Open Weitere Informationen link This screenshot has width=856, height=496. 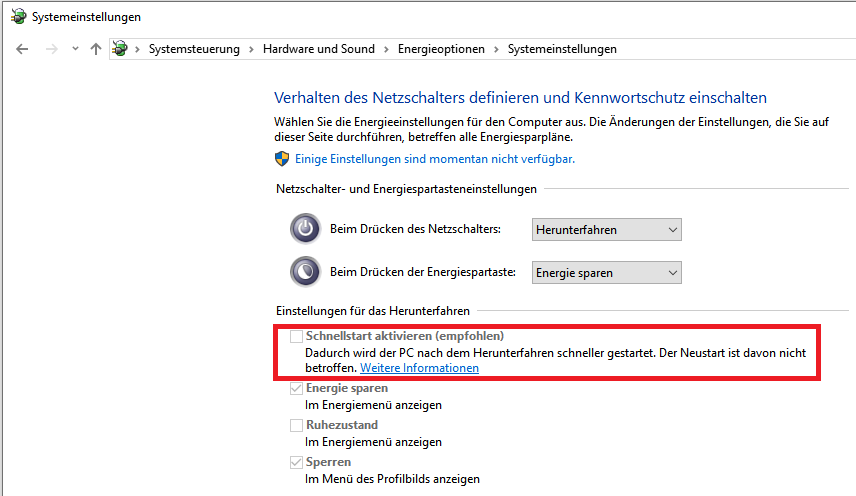(x=419, y=368)
